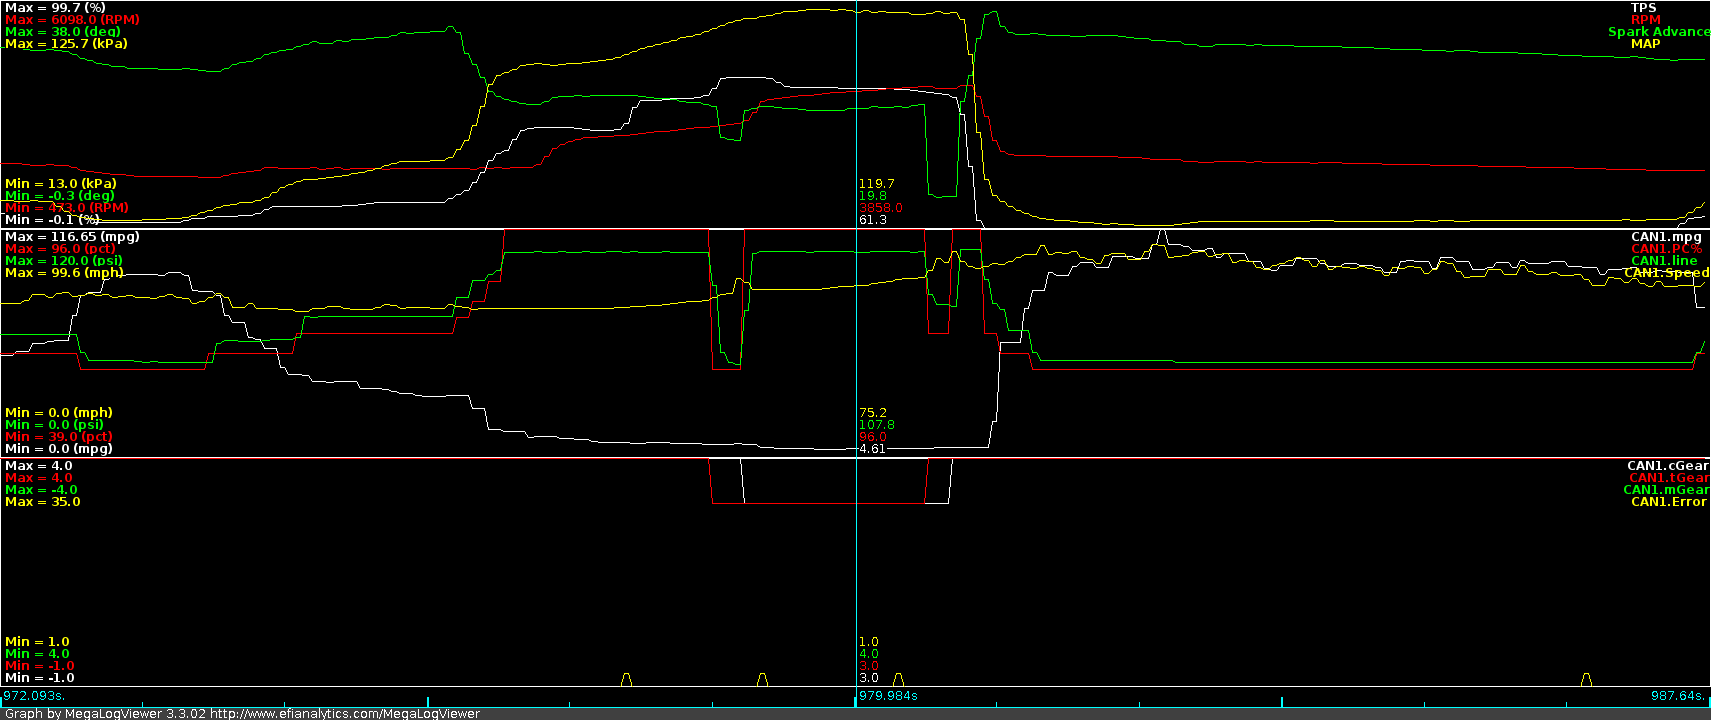
Task: Click the TPS legend label
Action: [1643, 8]
